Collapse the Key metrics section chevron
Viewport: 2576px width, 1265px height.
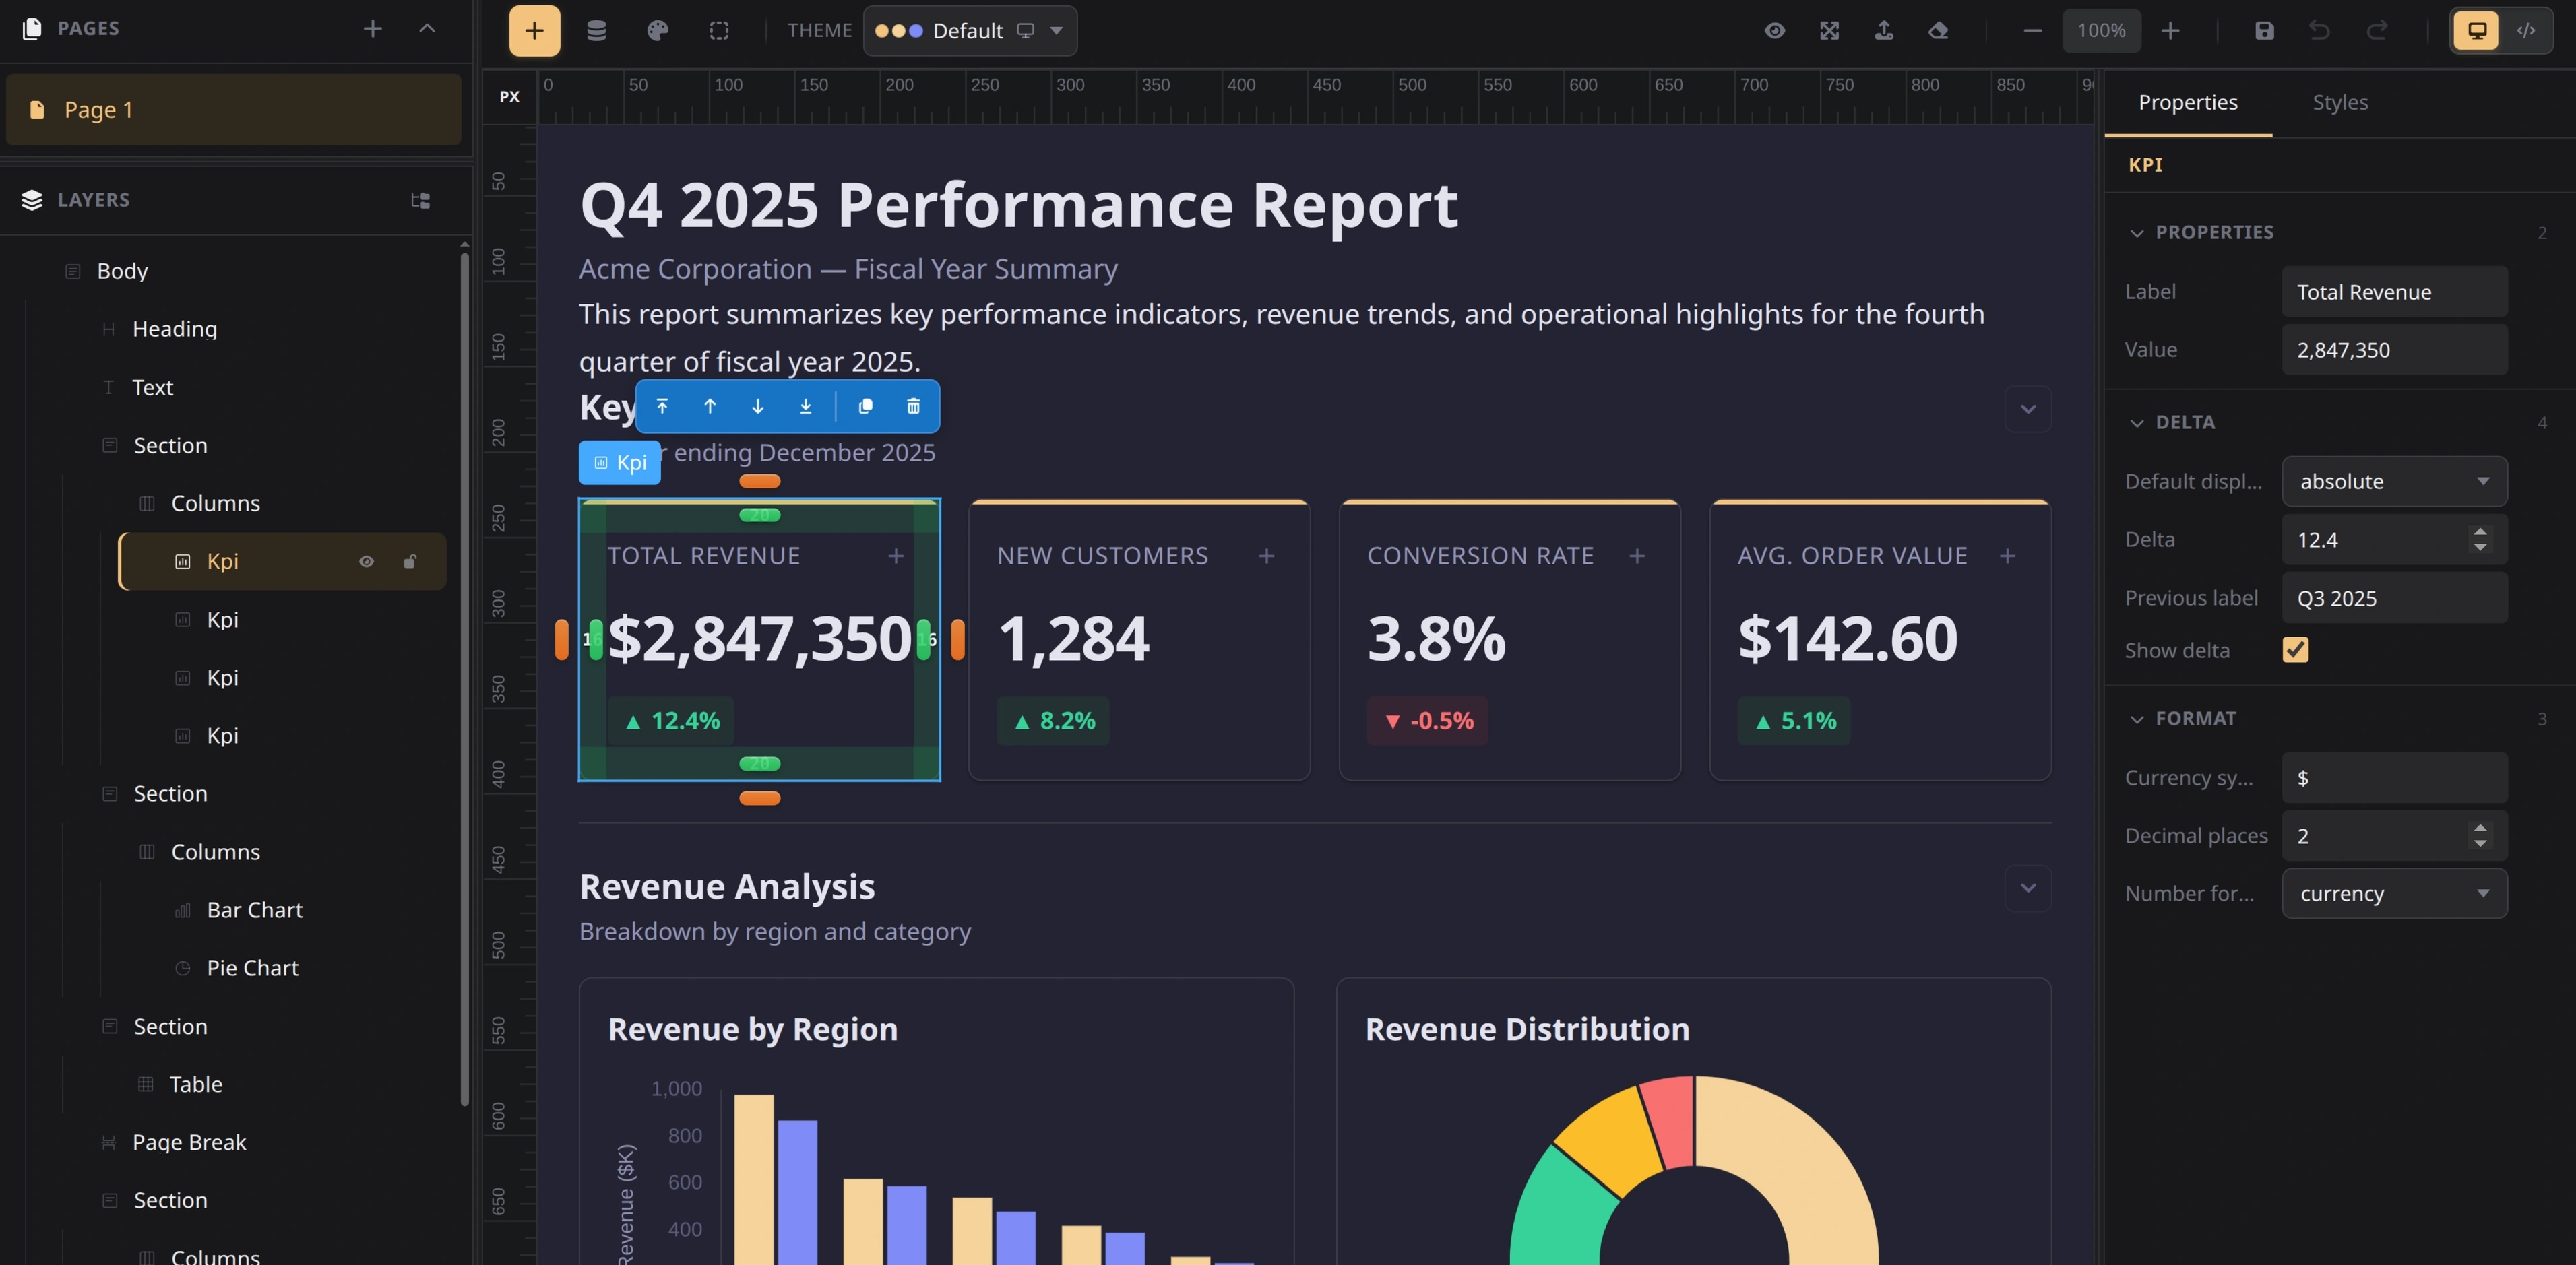coord(2028,408)
